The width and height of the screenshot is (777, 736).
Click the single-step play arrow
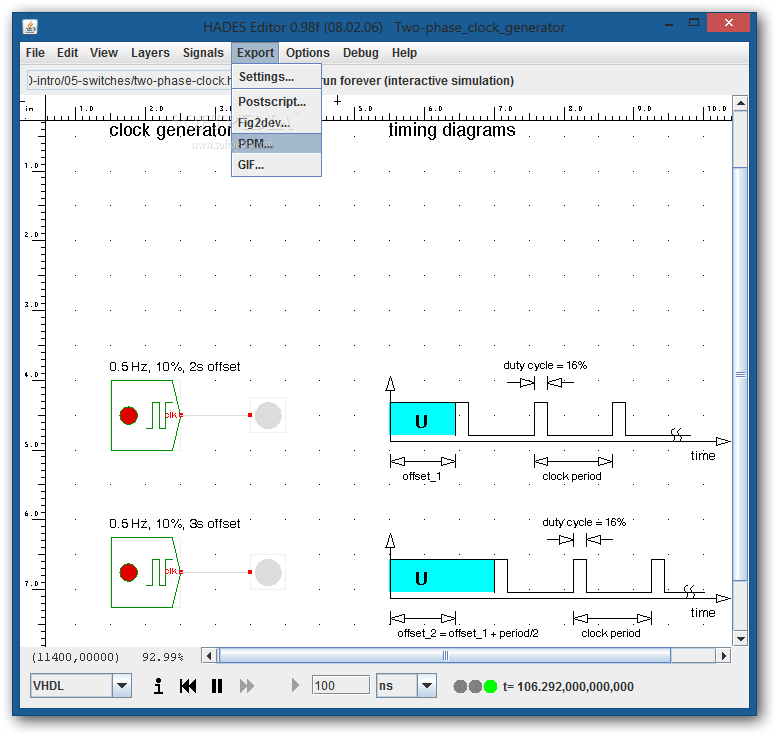coord(295,685)
